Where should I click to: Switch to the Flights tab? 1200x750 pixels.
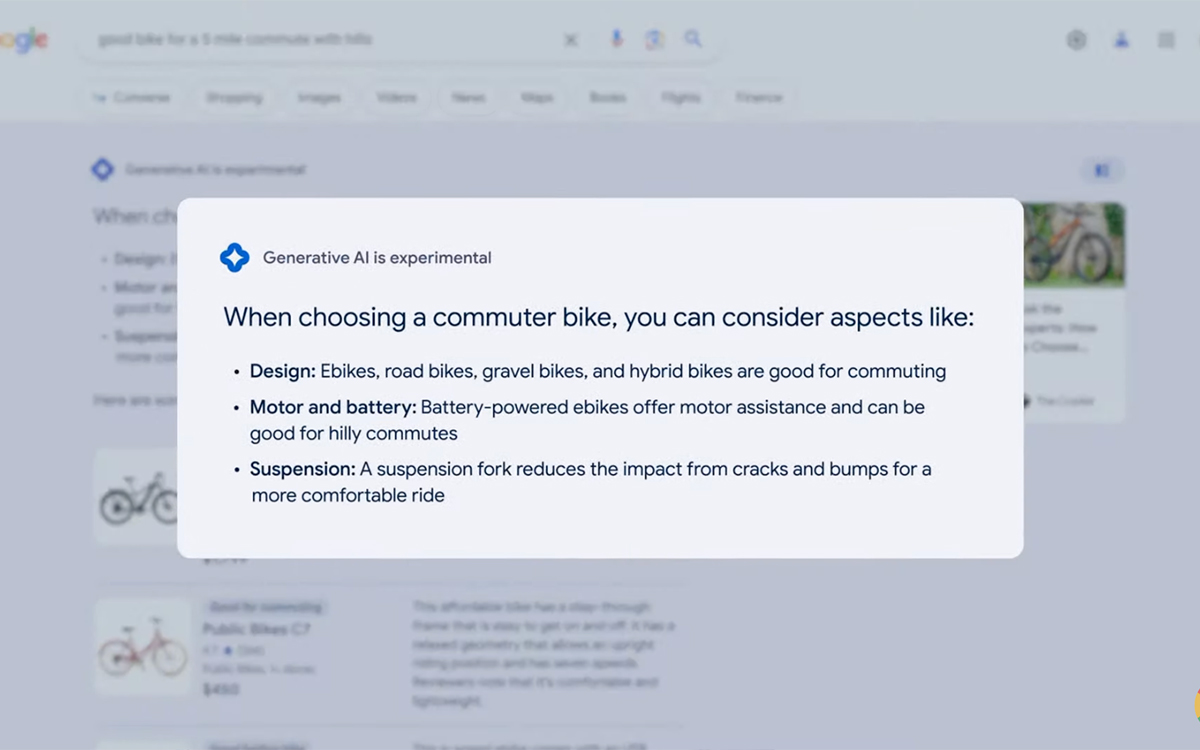pos(681,98)
